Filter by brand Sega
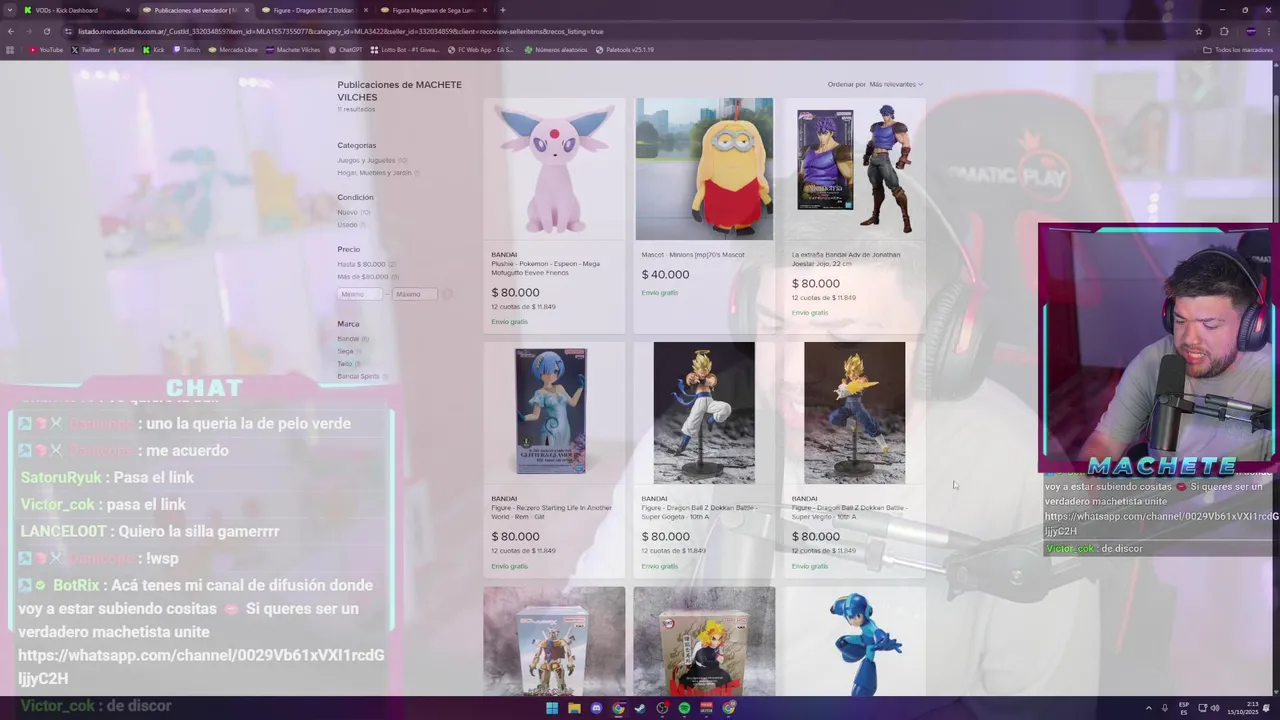The height and width of the screenshot is (720, 1280). pos(345,351)
